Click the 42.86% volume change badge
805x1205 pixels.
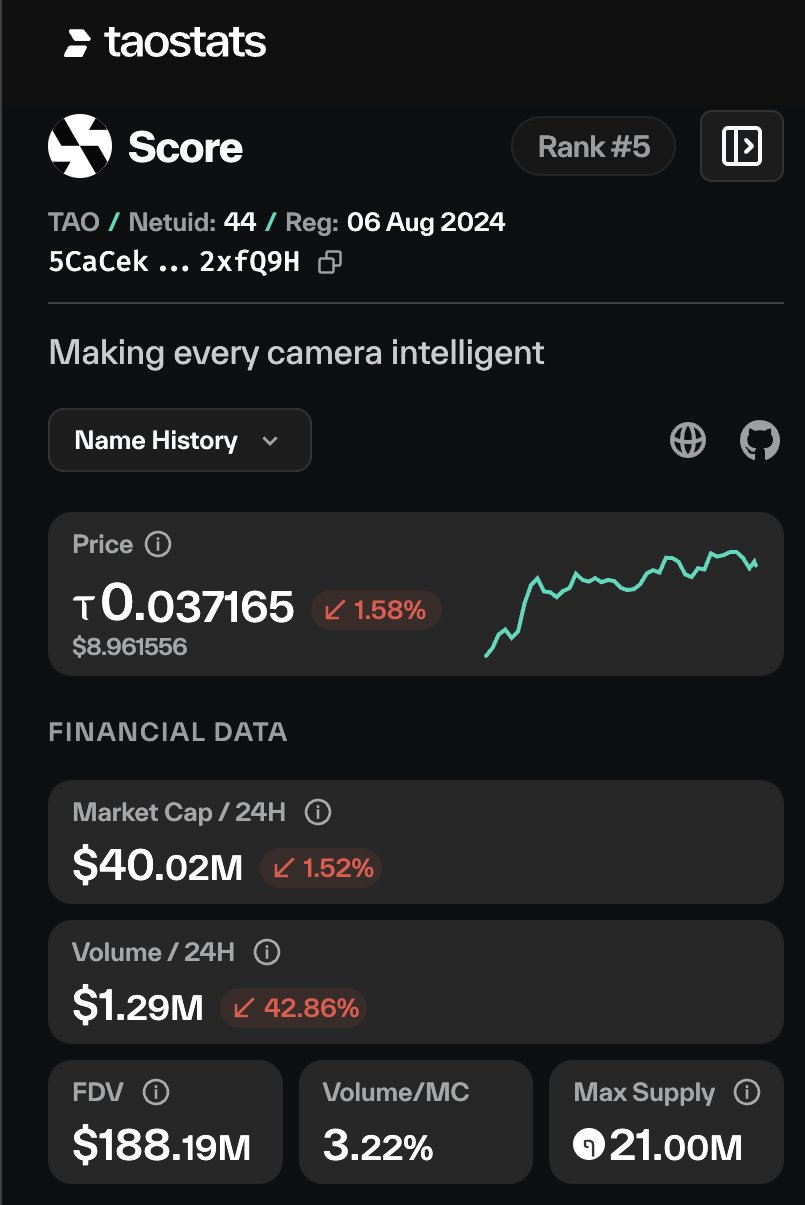[x=294, y=1008]
